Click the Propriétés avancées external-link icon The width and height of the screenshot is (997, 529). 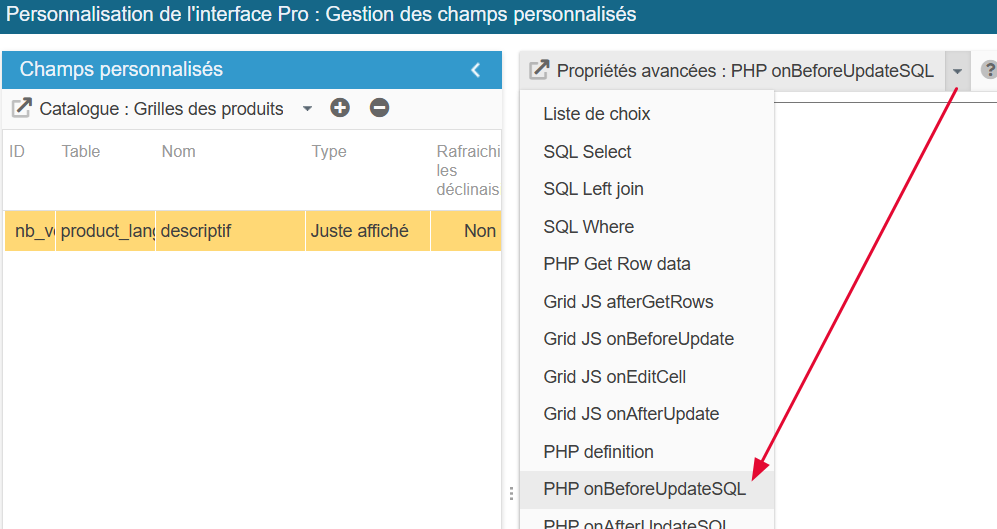539,70
